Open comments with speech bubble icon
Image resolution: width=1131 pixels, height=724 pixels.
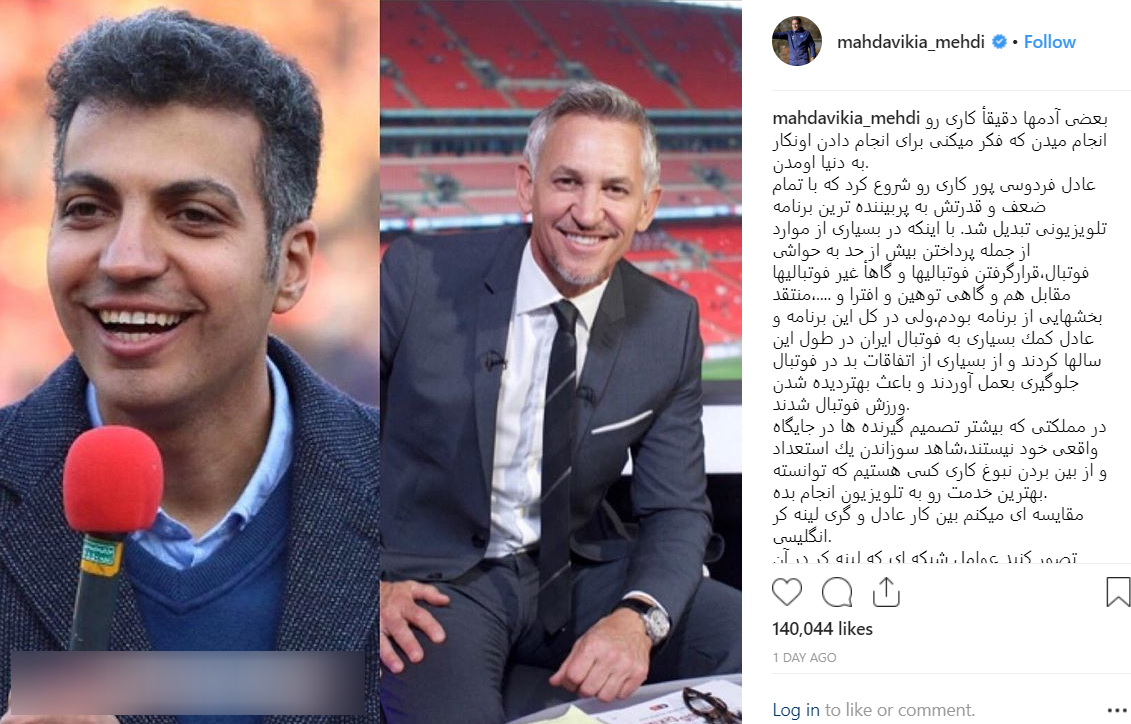(837, 592)
